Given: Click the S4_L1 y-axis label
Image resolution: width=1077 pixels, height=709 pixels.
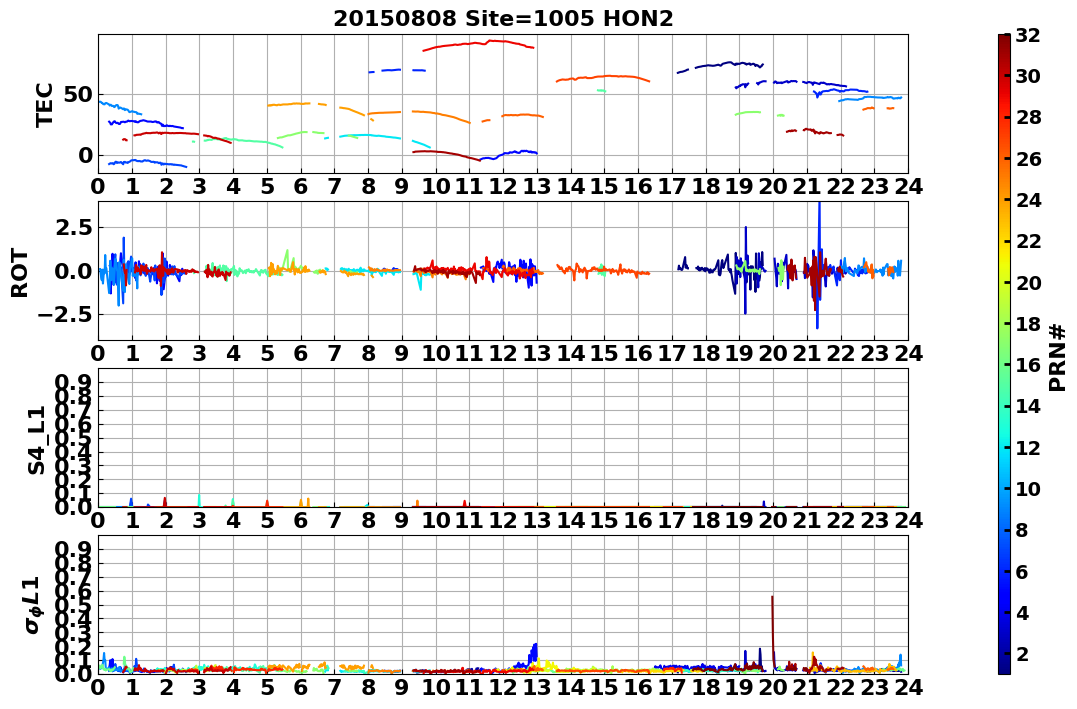Looking at the screenshot, I should pos(37,440).
